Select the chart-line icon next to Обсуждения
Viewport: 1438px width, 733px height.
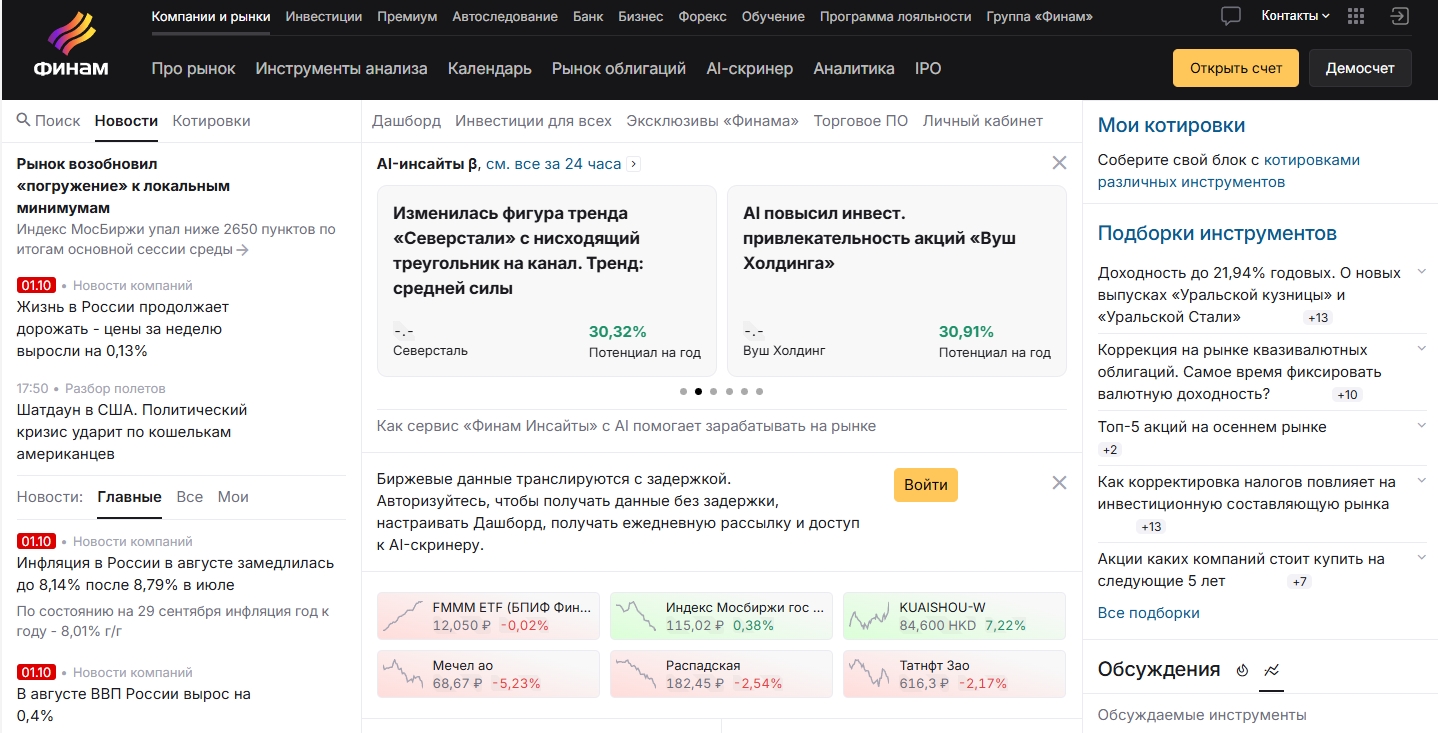(1271, 670)
